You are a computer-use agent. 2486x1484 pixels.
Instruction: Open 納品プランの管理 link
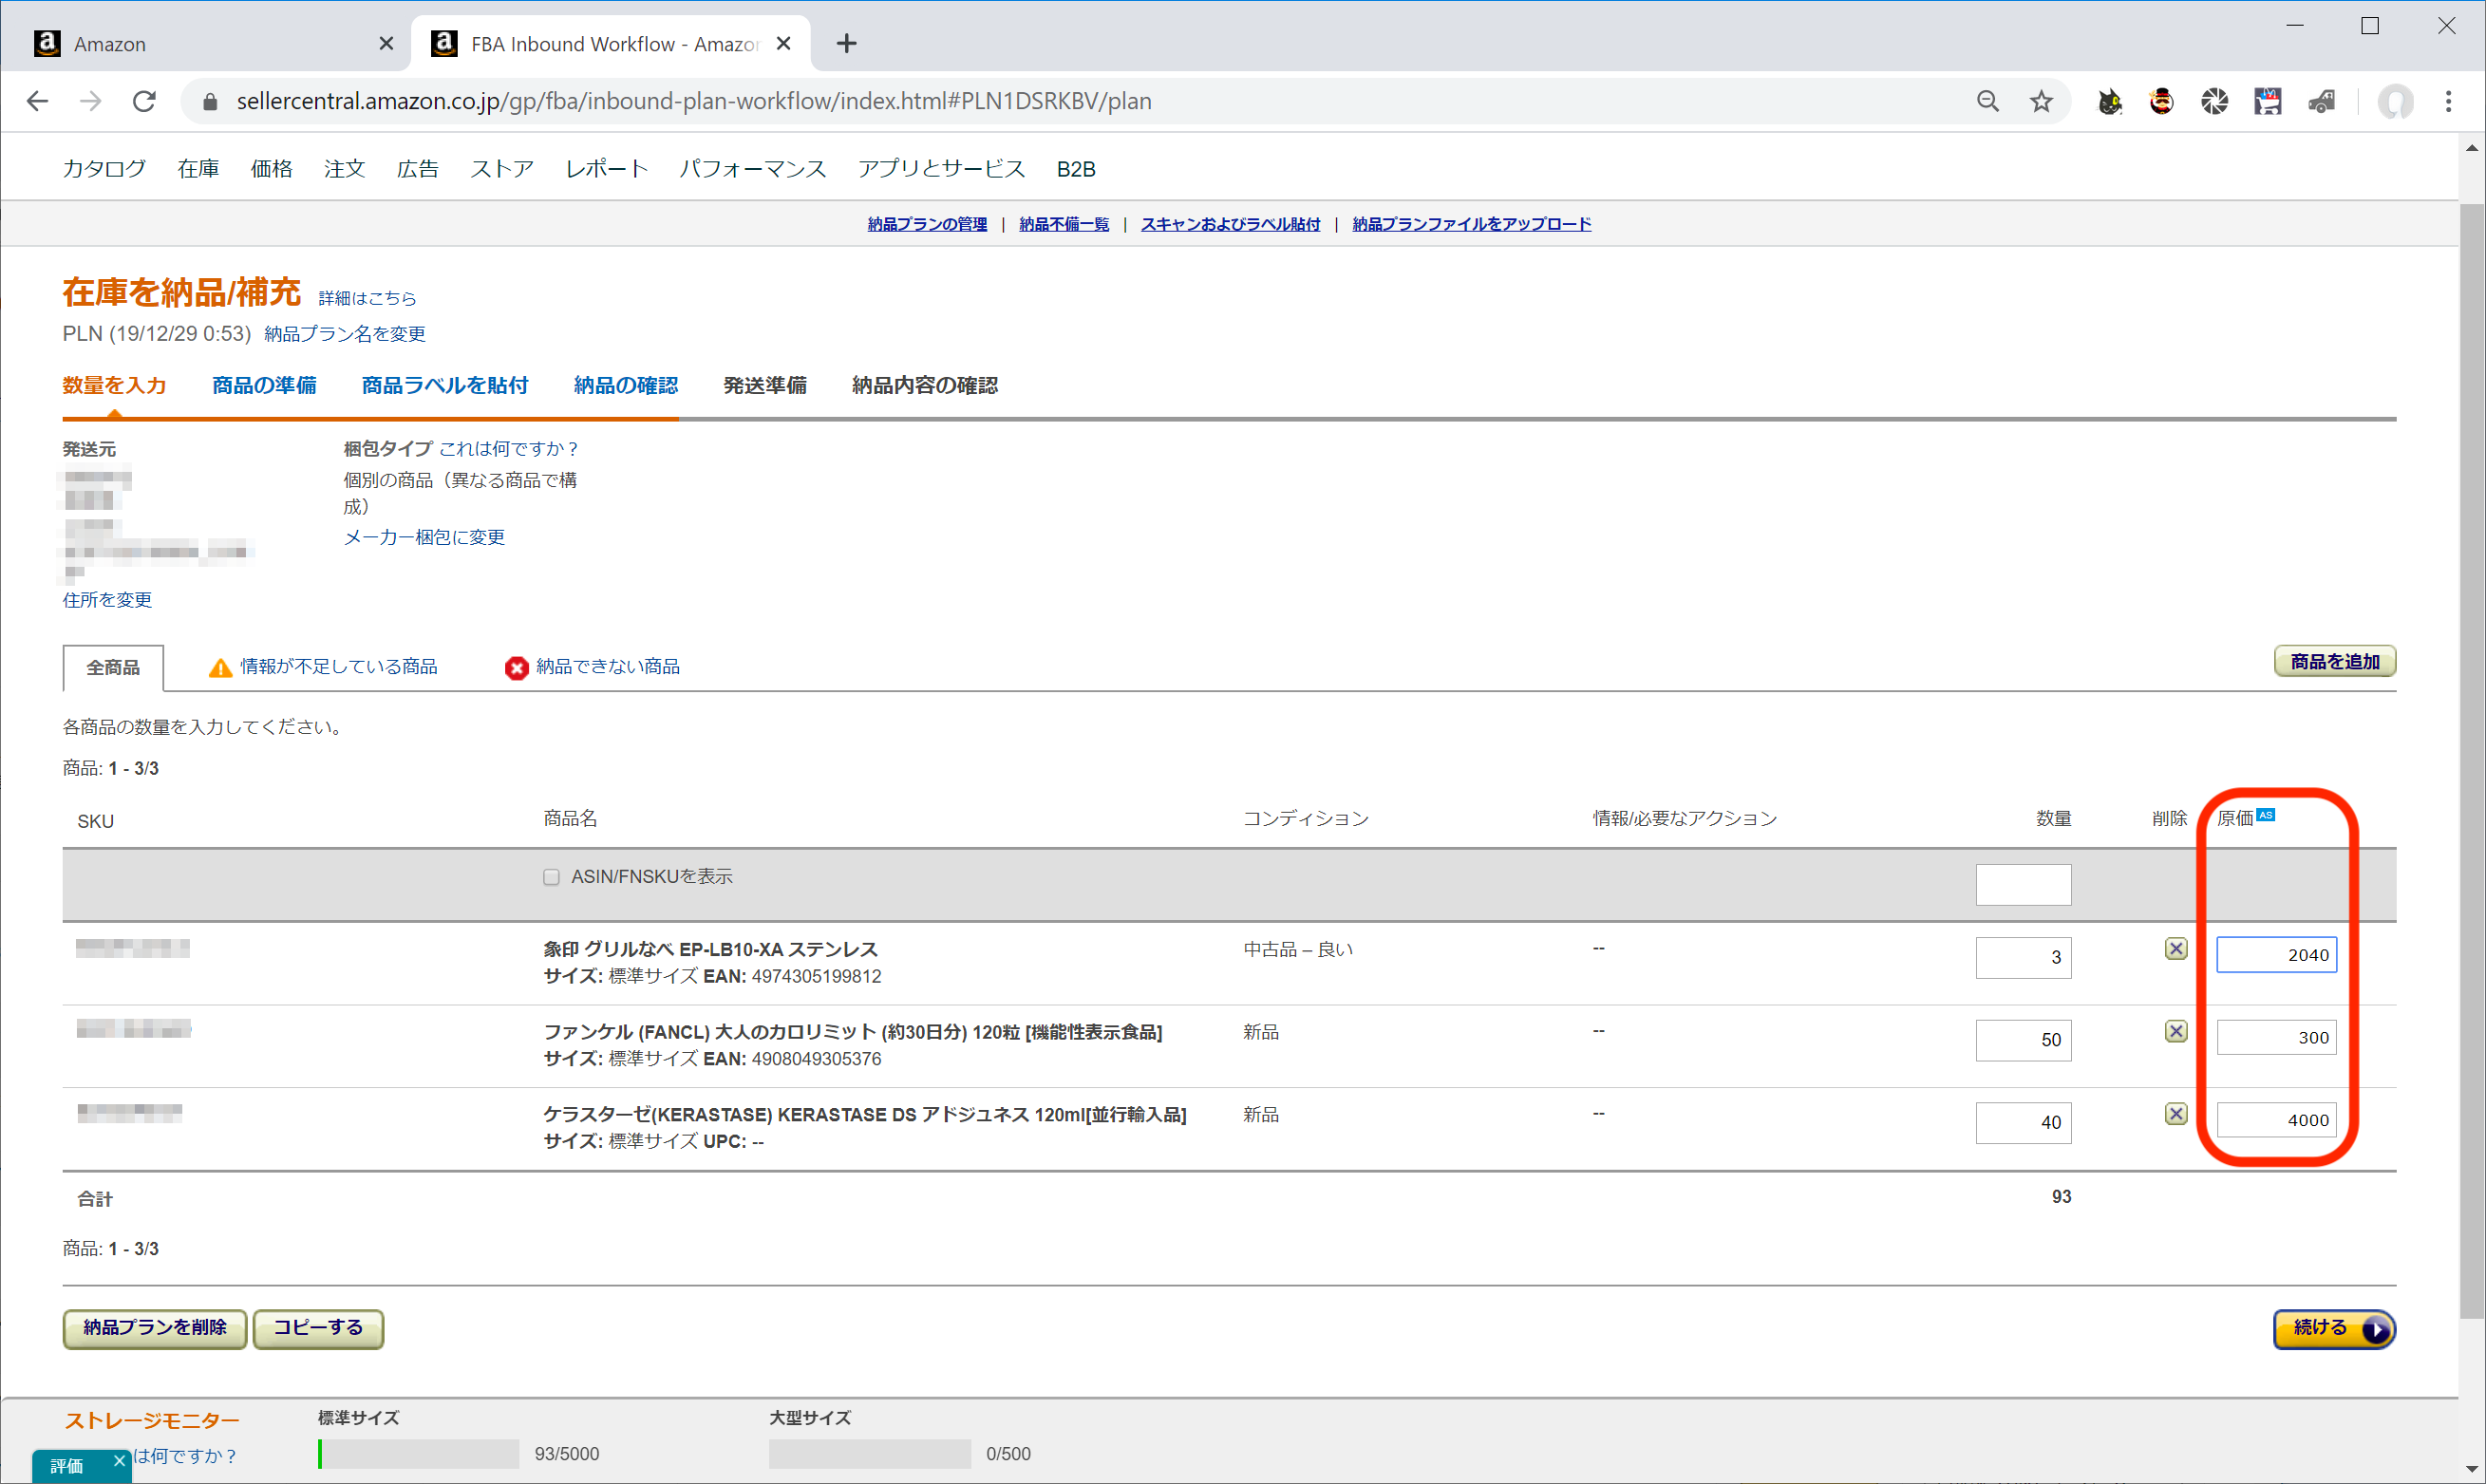point(927,224)
